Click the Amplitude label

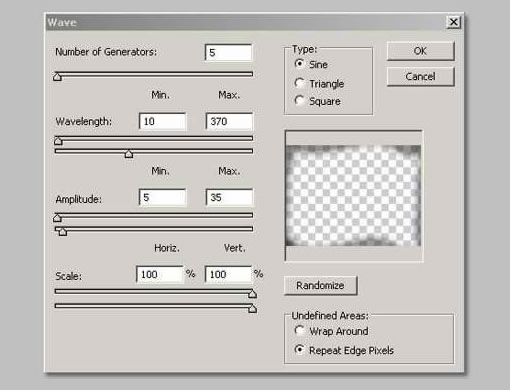pyautogui.click(x=79, y=199)
